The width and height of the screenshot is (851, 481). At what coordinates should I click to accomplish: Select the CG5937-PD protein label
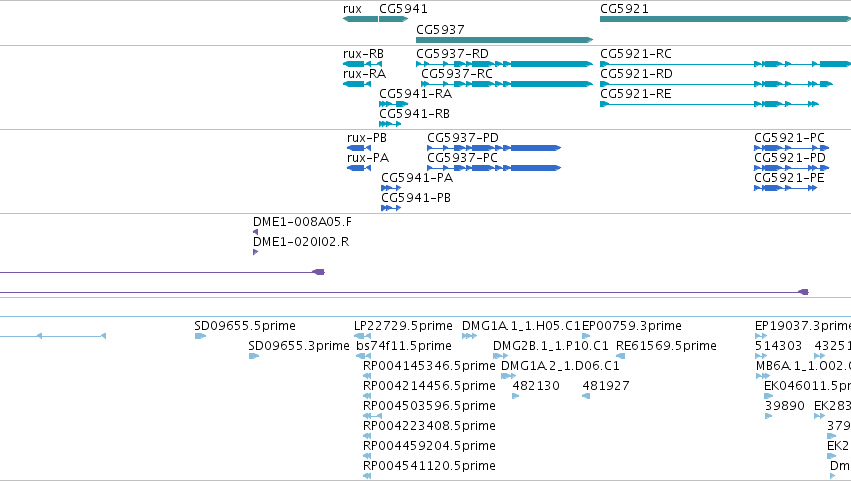[x=462, y=138]
